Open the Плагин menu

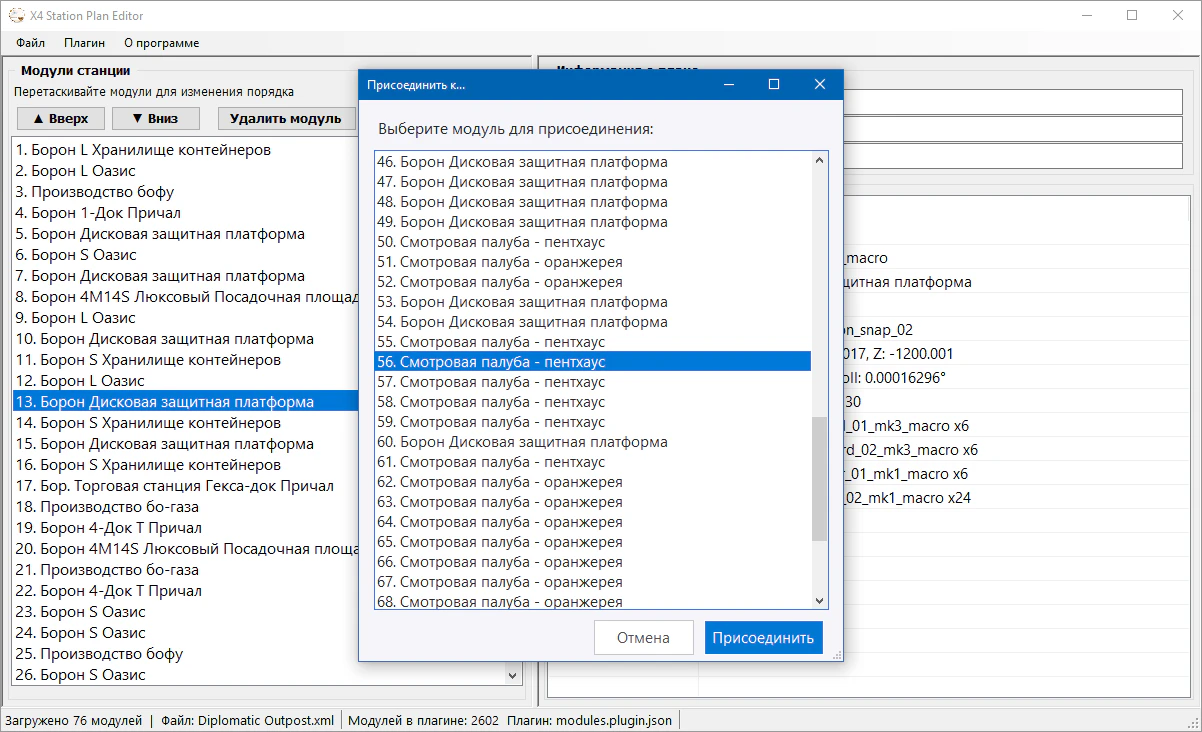(x=84, y=43)
